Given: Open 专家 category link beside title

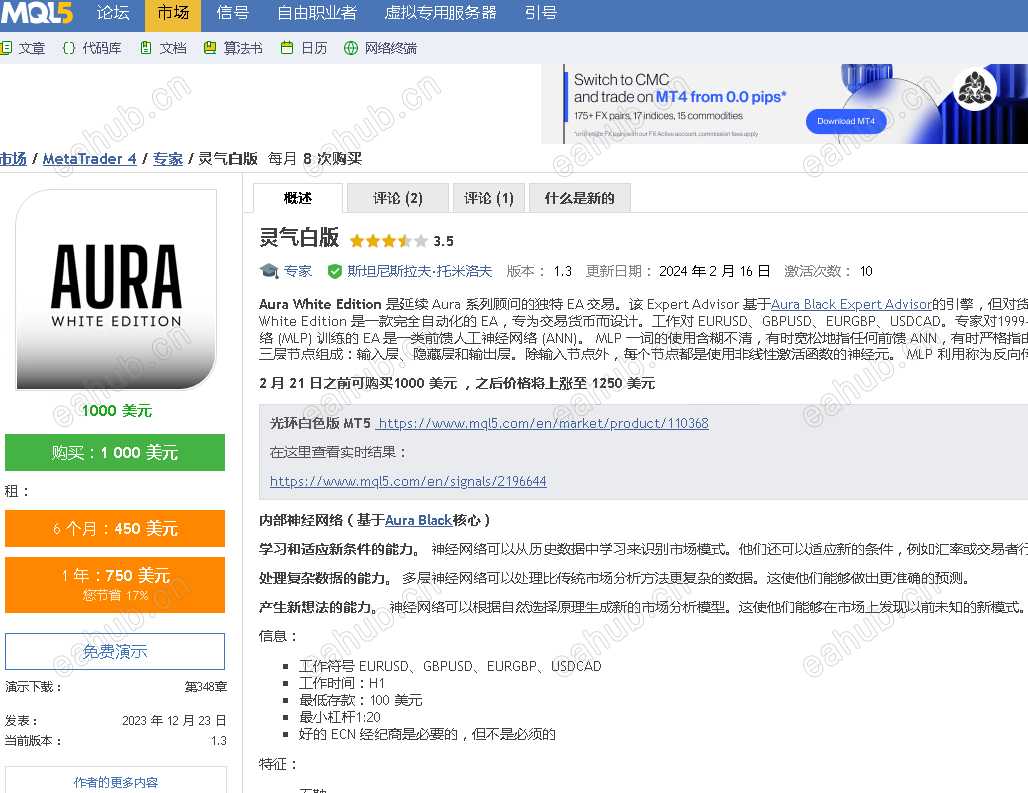Looking at the screenshot, I should [x=298, y=271].
